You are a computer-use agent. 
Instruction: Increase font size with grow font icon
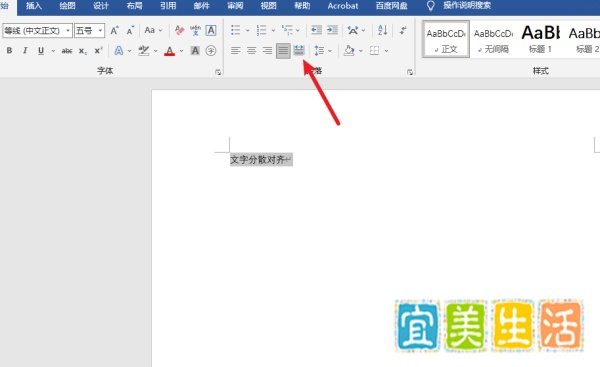(x=114, y=30)
